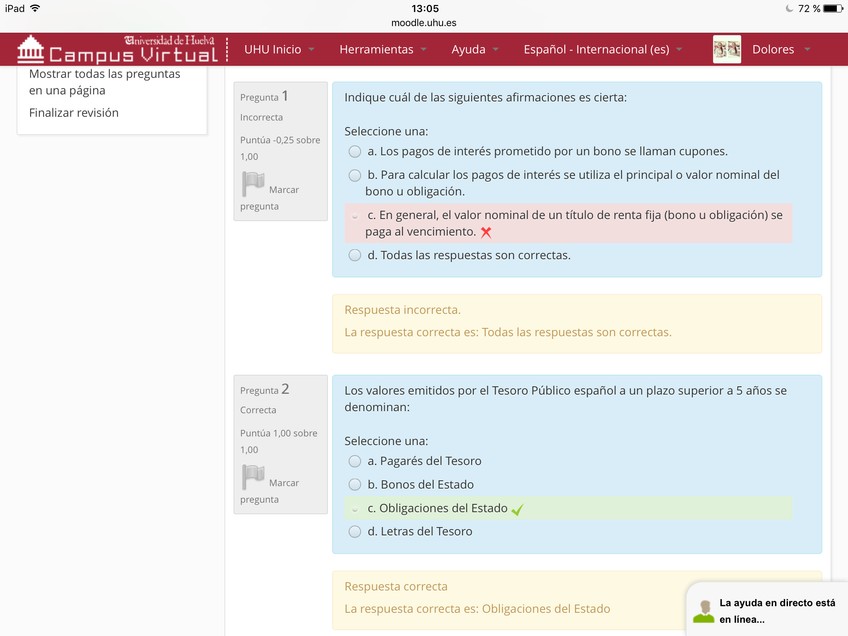The image size is (848, 636).
Task: Click Marcar pregunta link for Pregunta 2
Action: coord(270,491)
